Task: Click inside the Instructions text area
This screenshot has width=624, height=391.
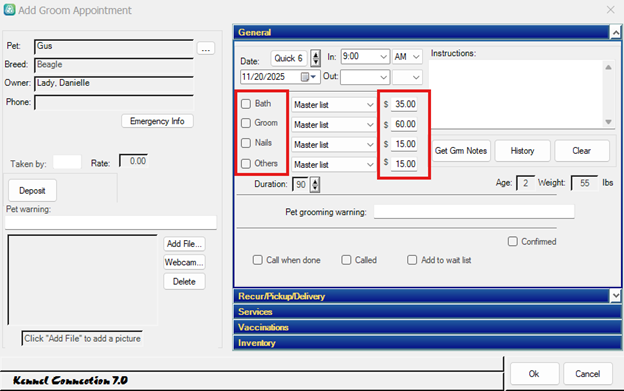Action: 516,94
